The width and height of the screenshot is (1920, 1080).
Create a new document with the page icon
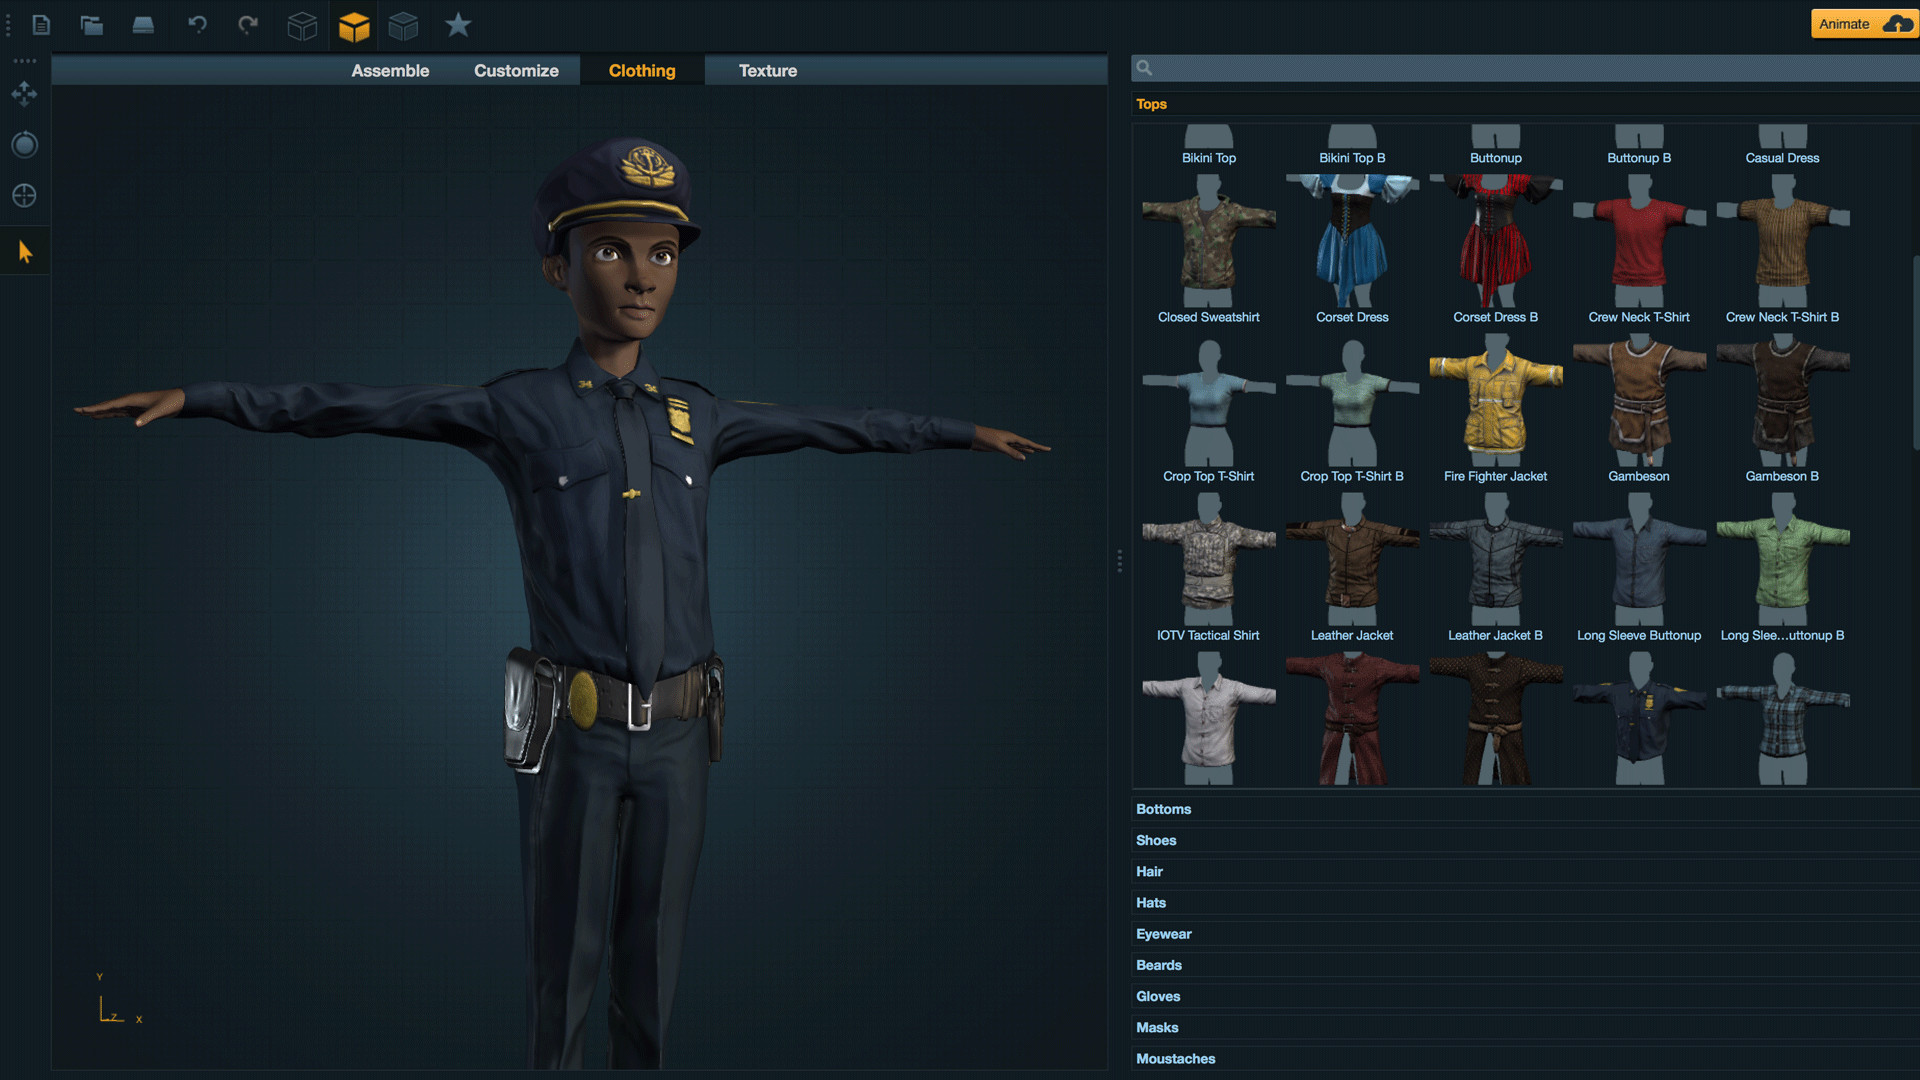[41, 25]
